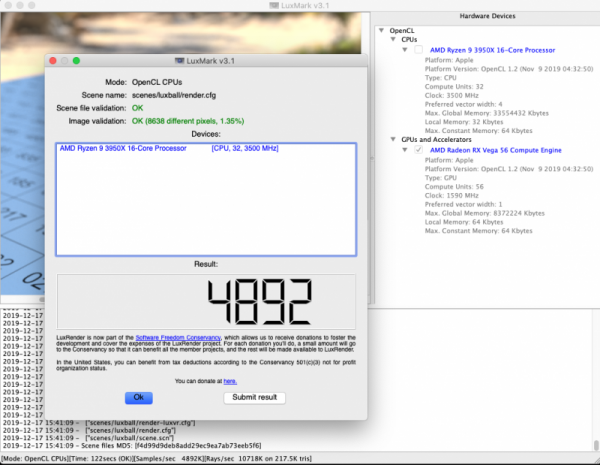This screenshot has height=465, width=600.
Task: Open the donate 'here' link
Action: tap(230, 381)
